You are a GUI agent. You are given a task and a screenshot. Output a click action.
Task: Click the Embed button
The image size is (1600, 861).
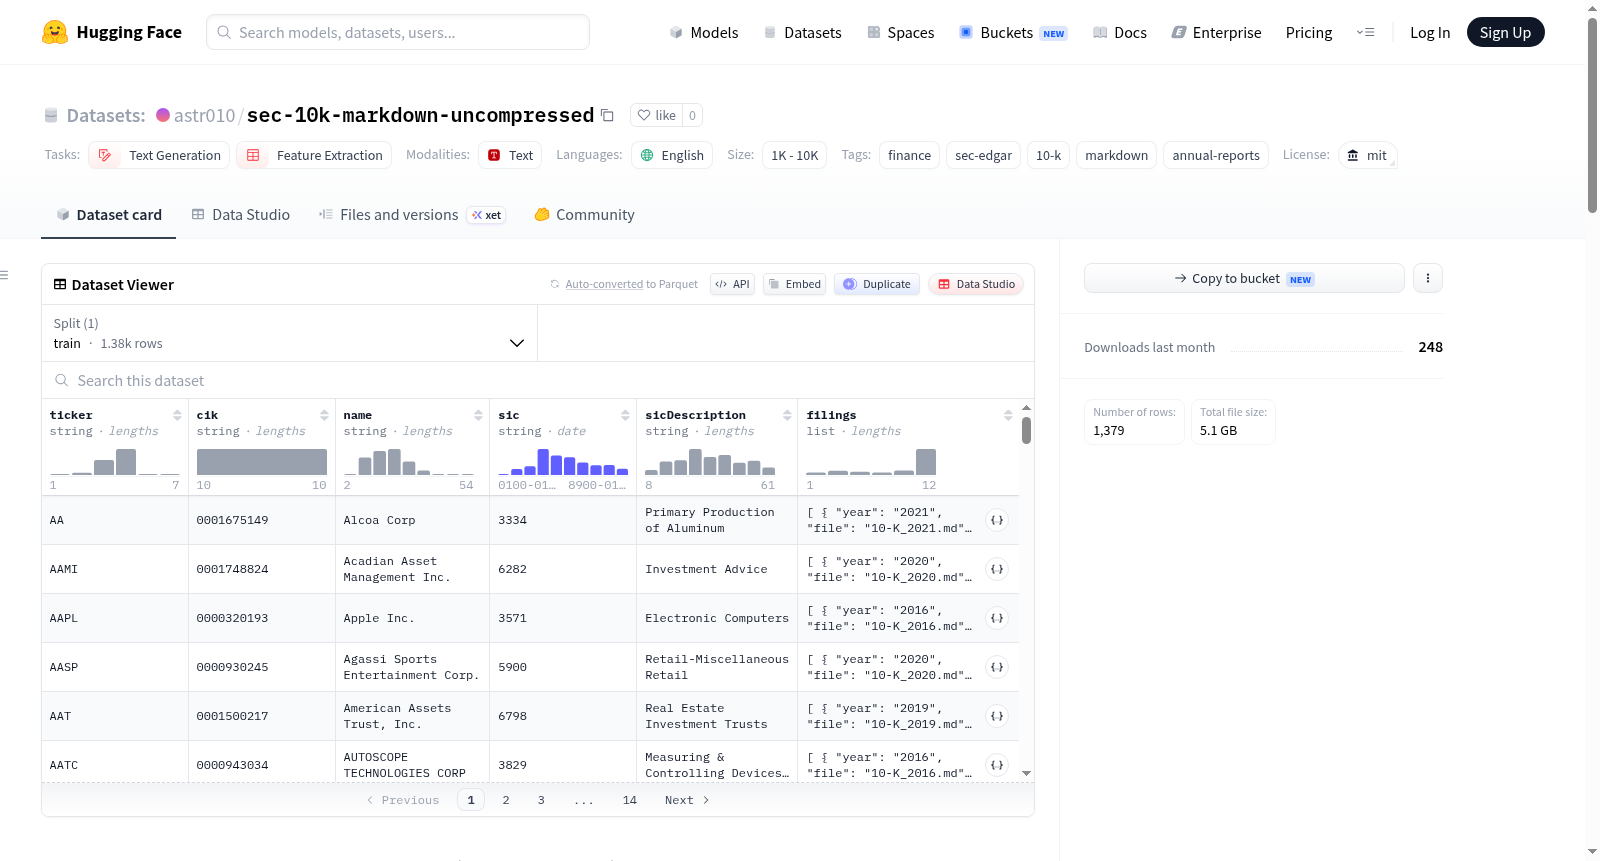(x=794, y=284)
